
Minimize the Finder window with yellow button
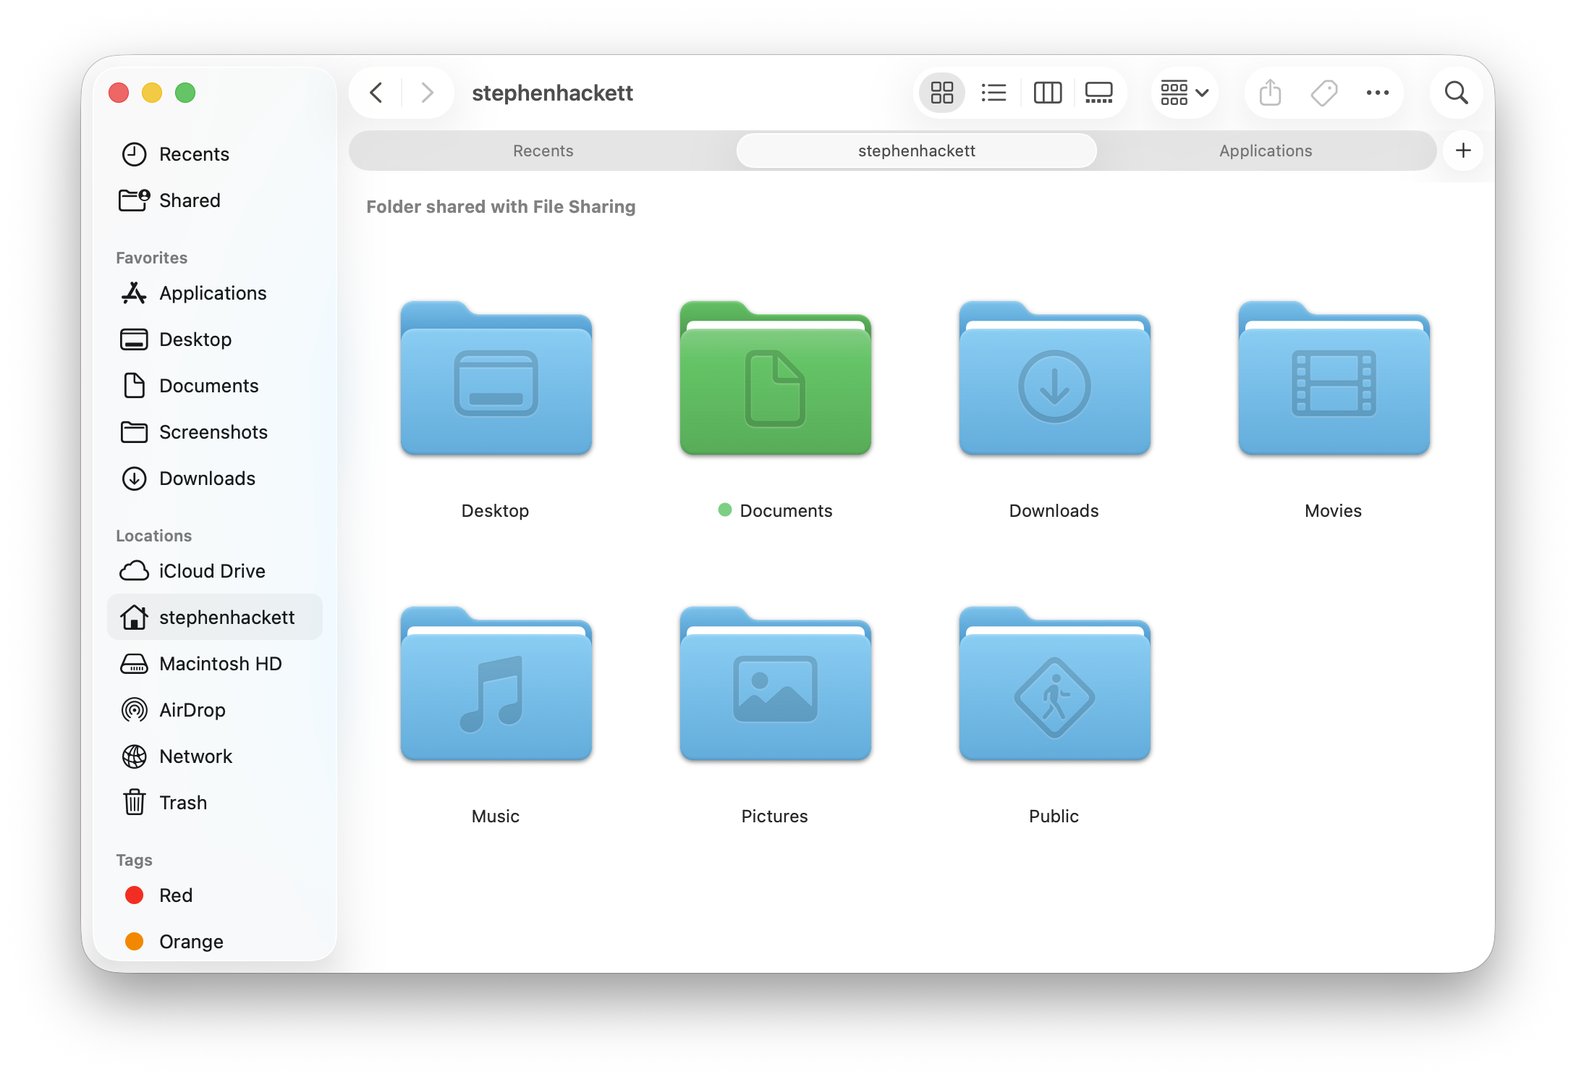coord(152,93)
